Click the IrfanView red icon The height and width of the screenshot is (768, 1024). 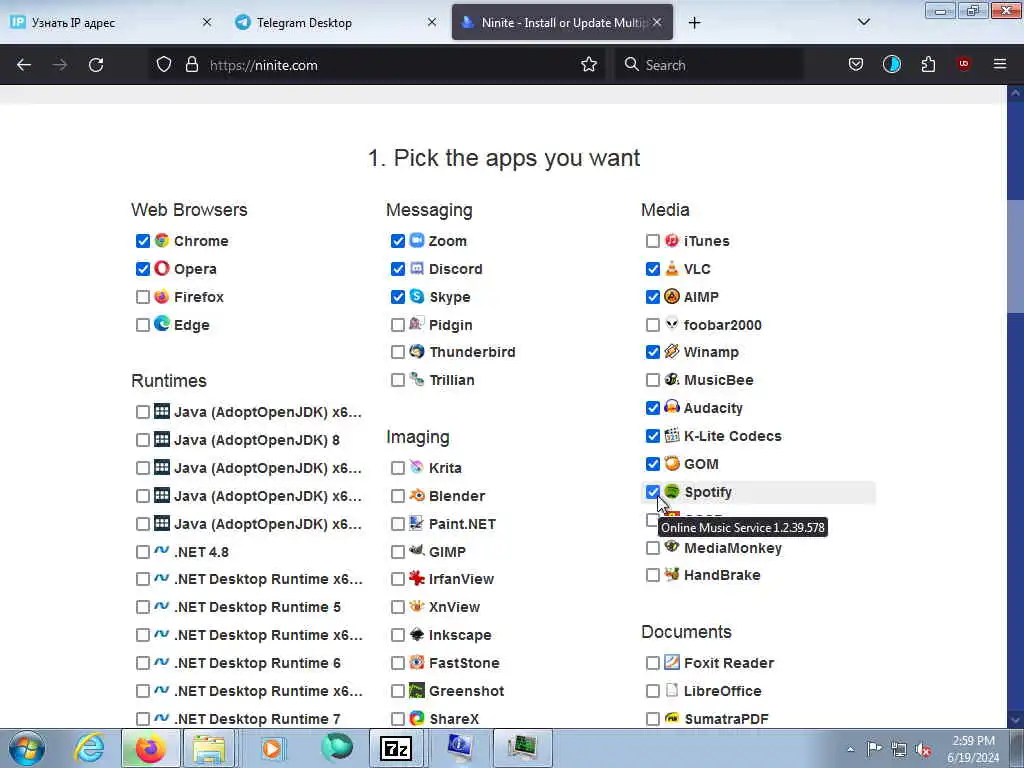pos(417,579)
